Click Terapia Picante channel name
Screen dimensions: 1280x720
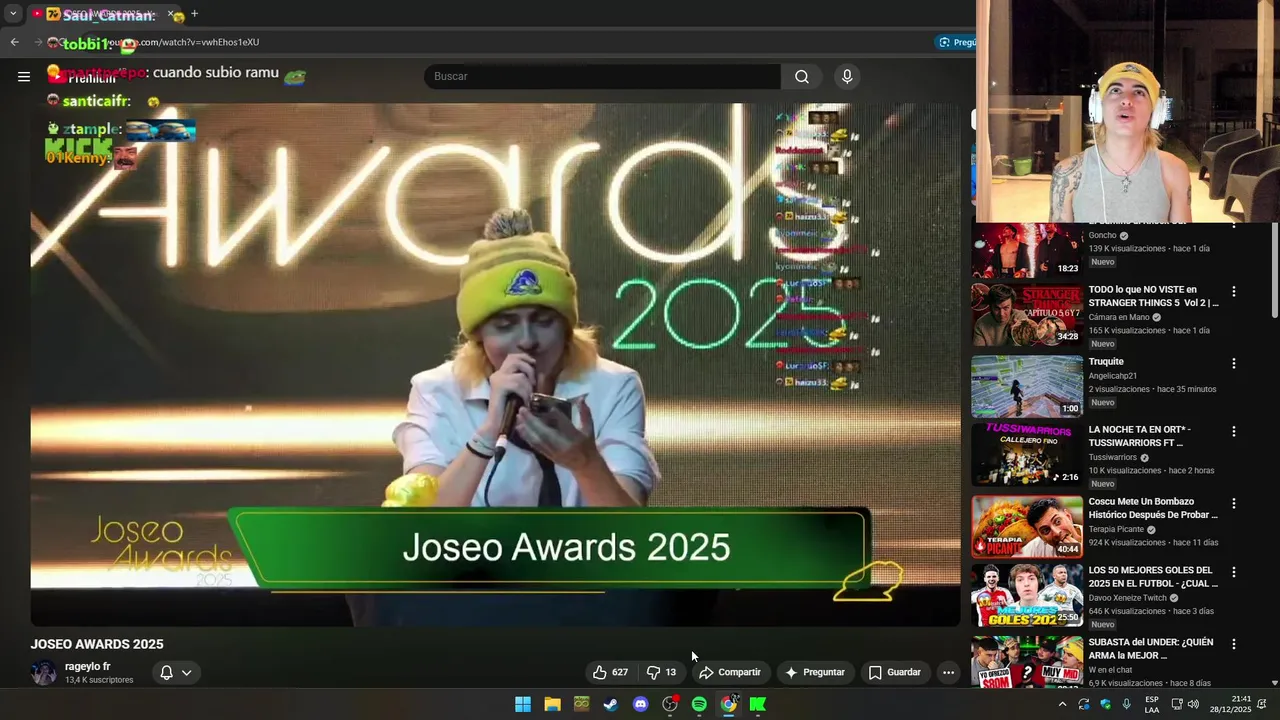(1116, 529)
